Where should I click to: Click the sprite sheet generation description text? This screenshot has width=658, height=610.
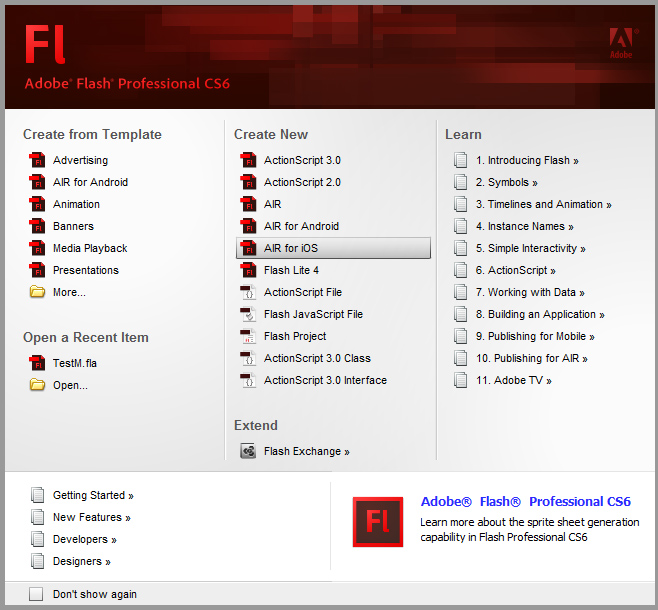(x=530, y=529)
